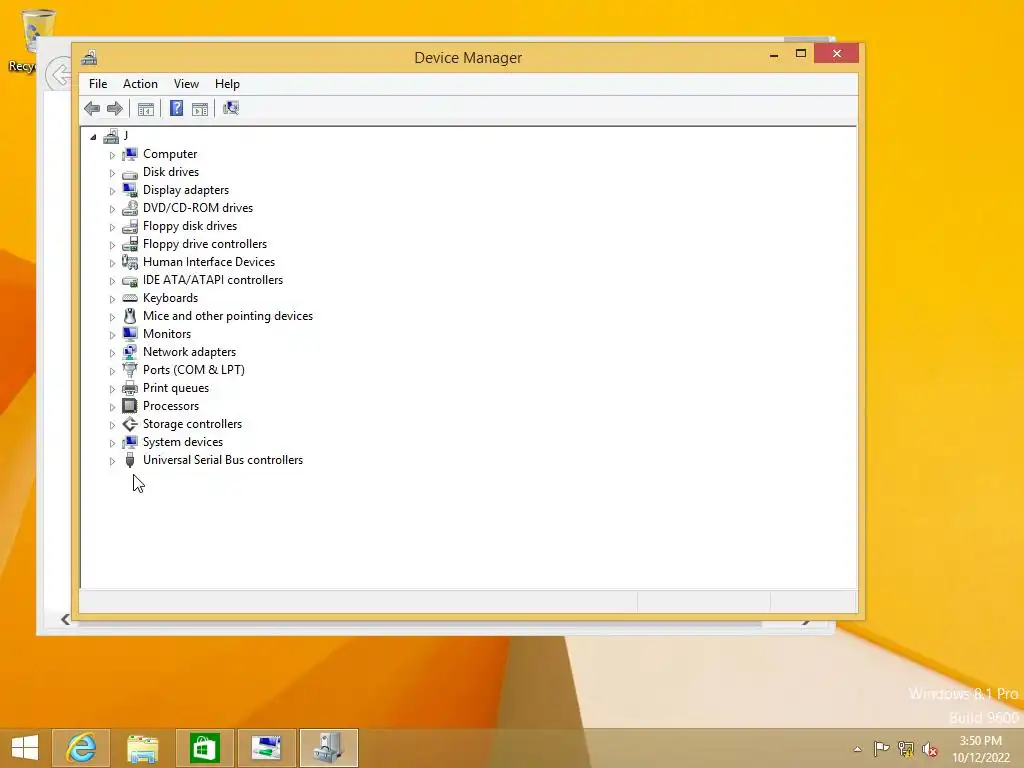Click the "System devices" label

pyautogui.click(x=183, y=442)
